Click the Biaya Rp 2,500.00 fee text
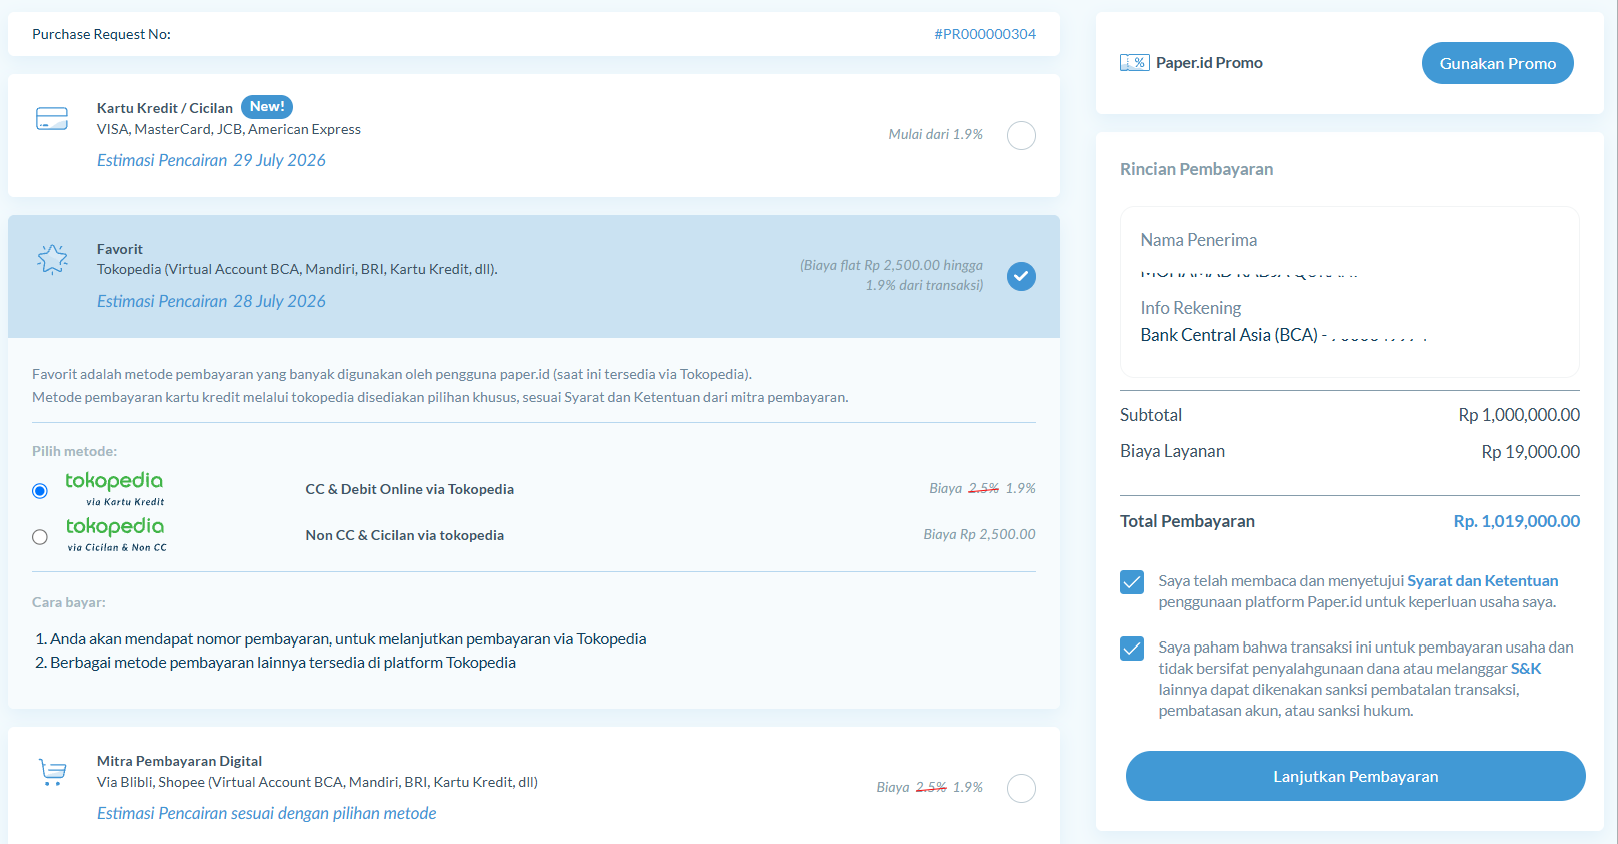 pos(980,534)
